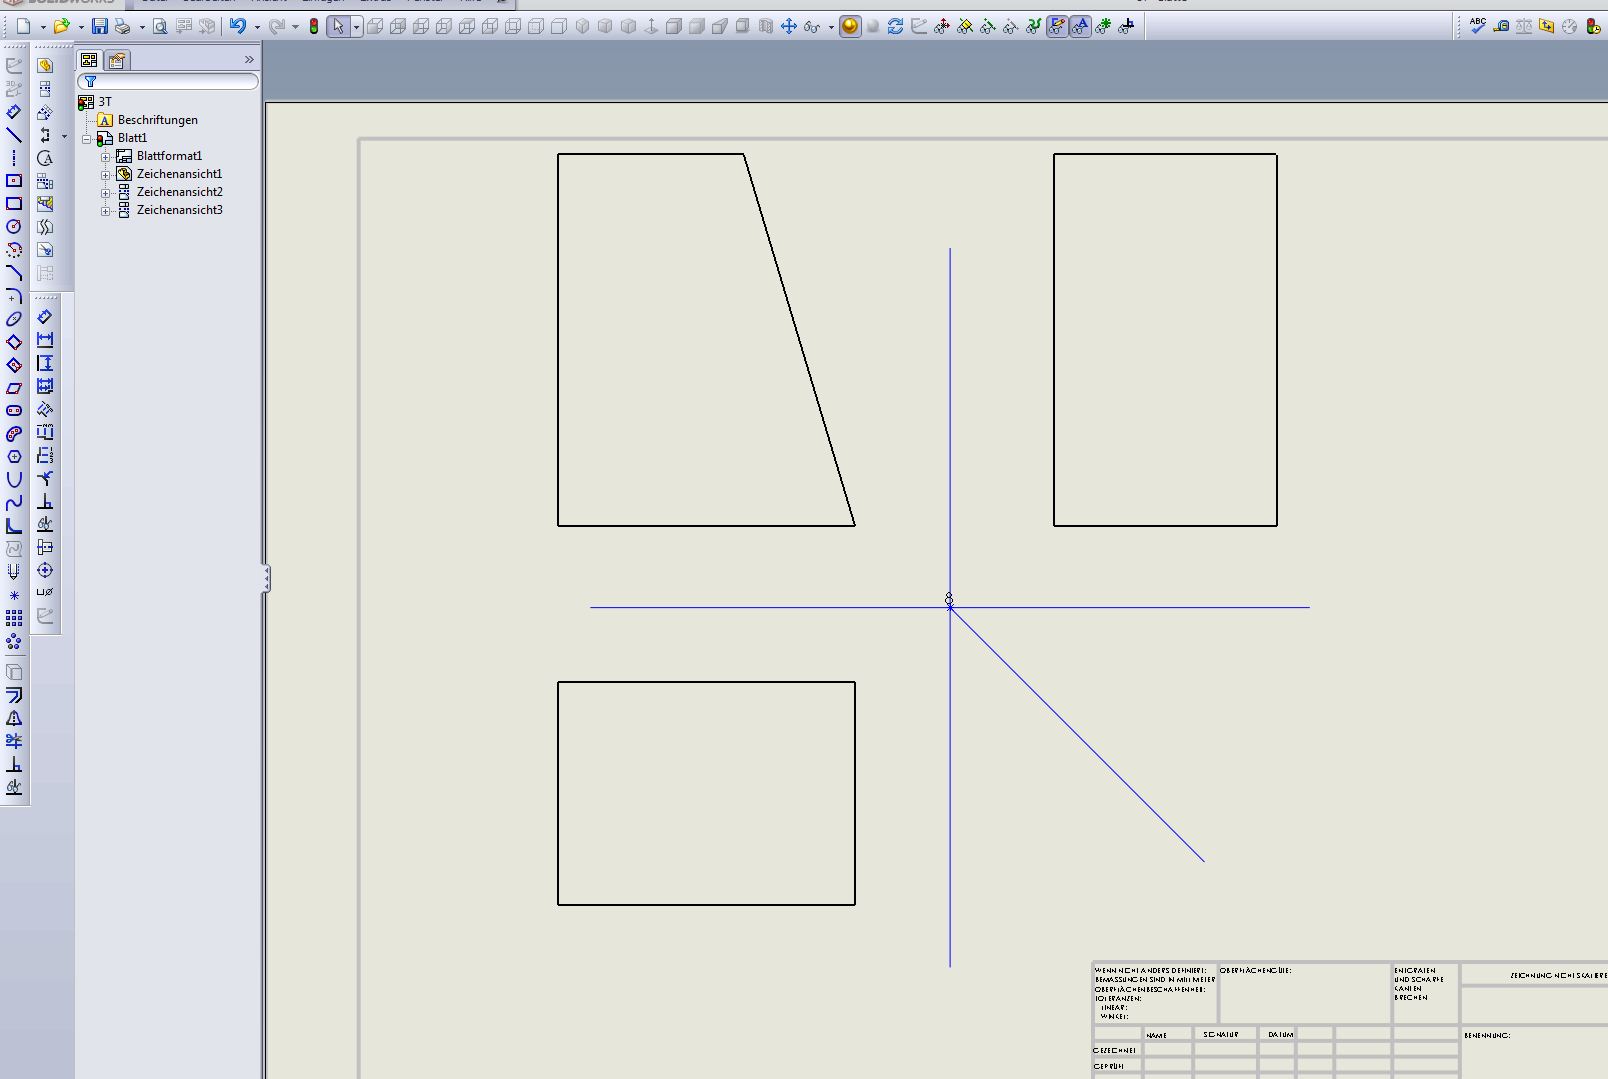Screen dimensions: 1608x1079
Task: Expand the Zeichenansicht1 tree node
Action: 106,175
